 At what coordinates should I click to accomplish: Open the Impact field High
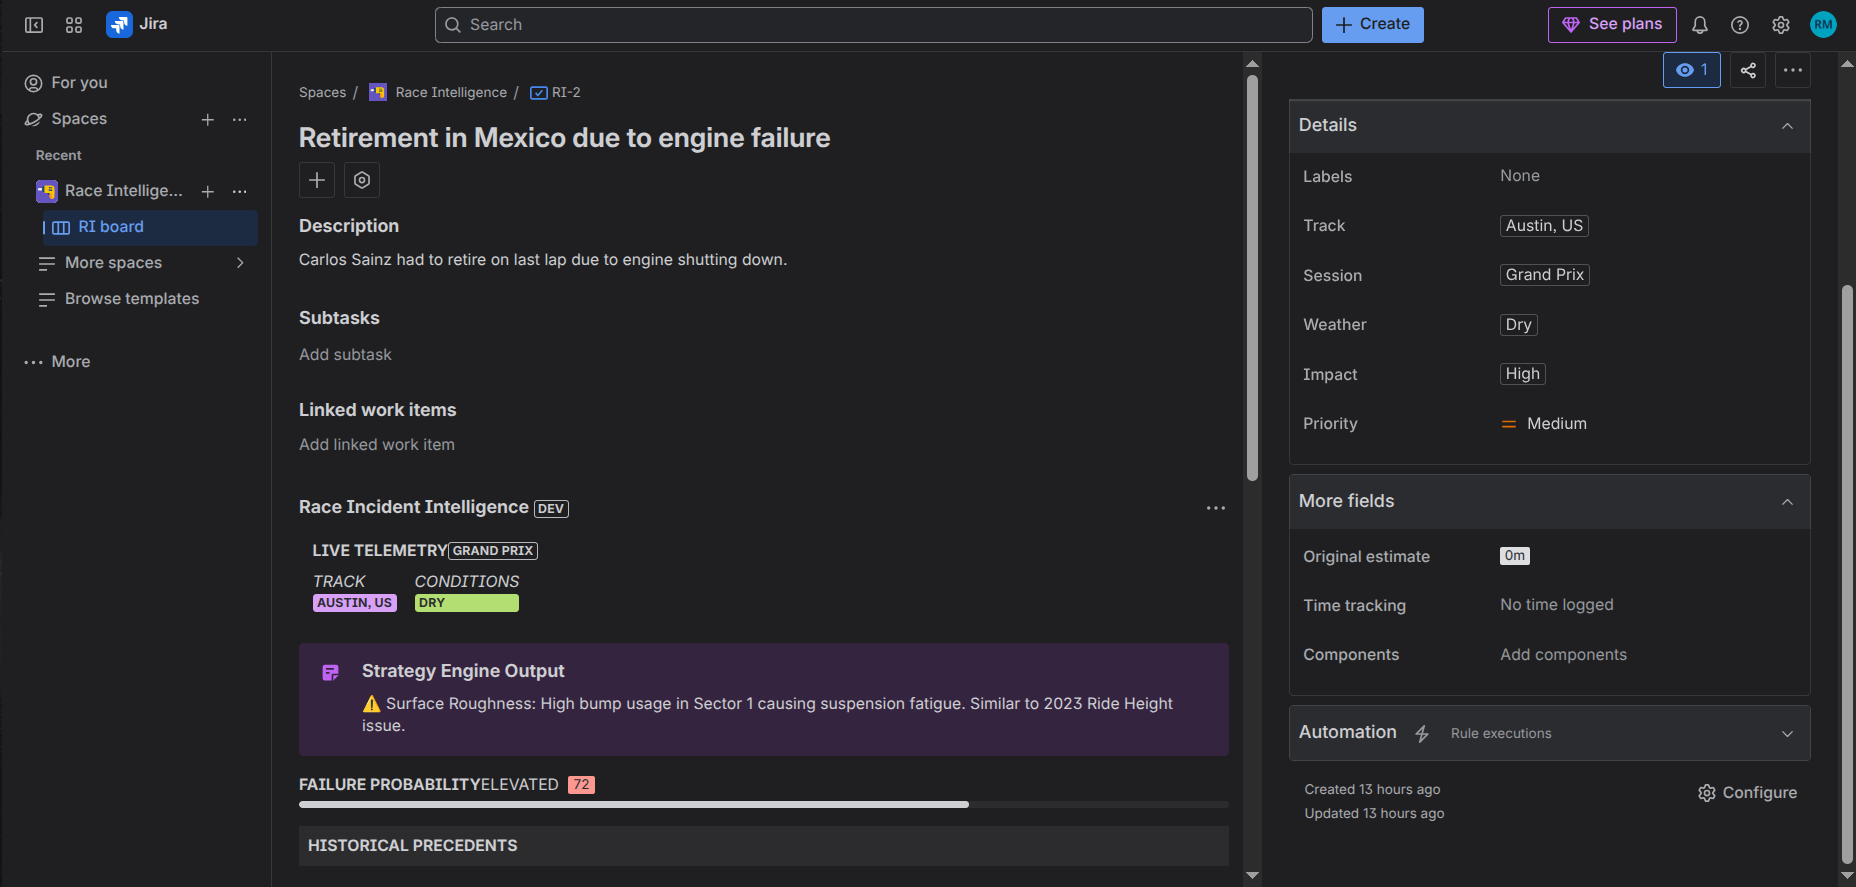(1523, 374)
